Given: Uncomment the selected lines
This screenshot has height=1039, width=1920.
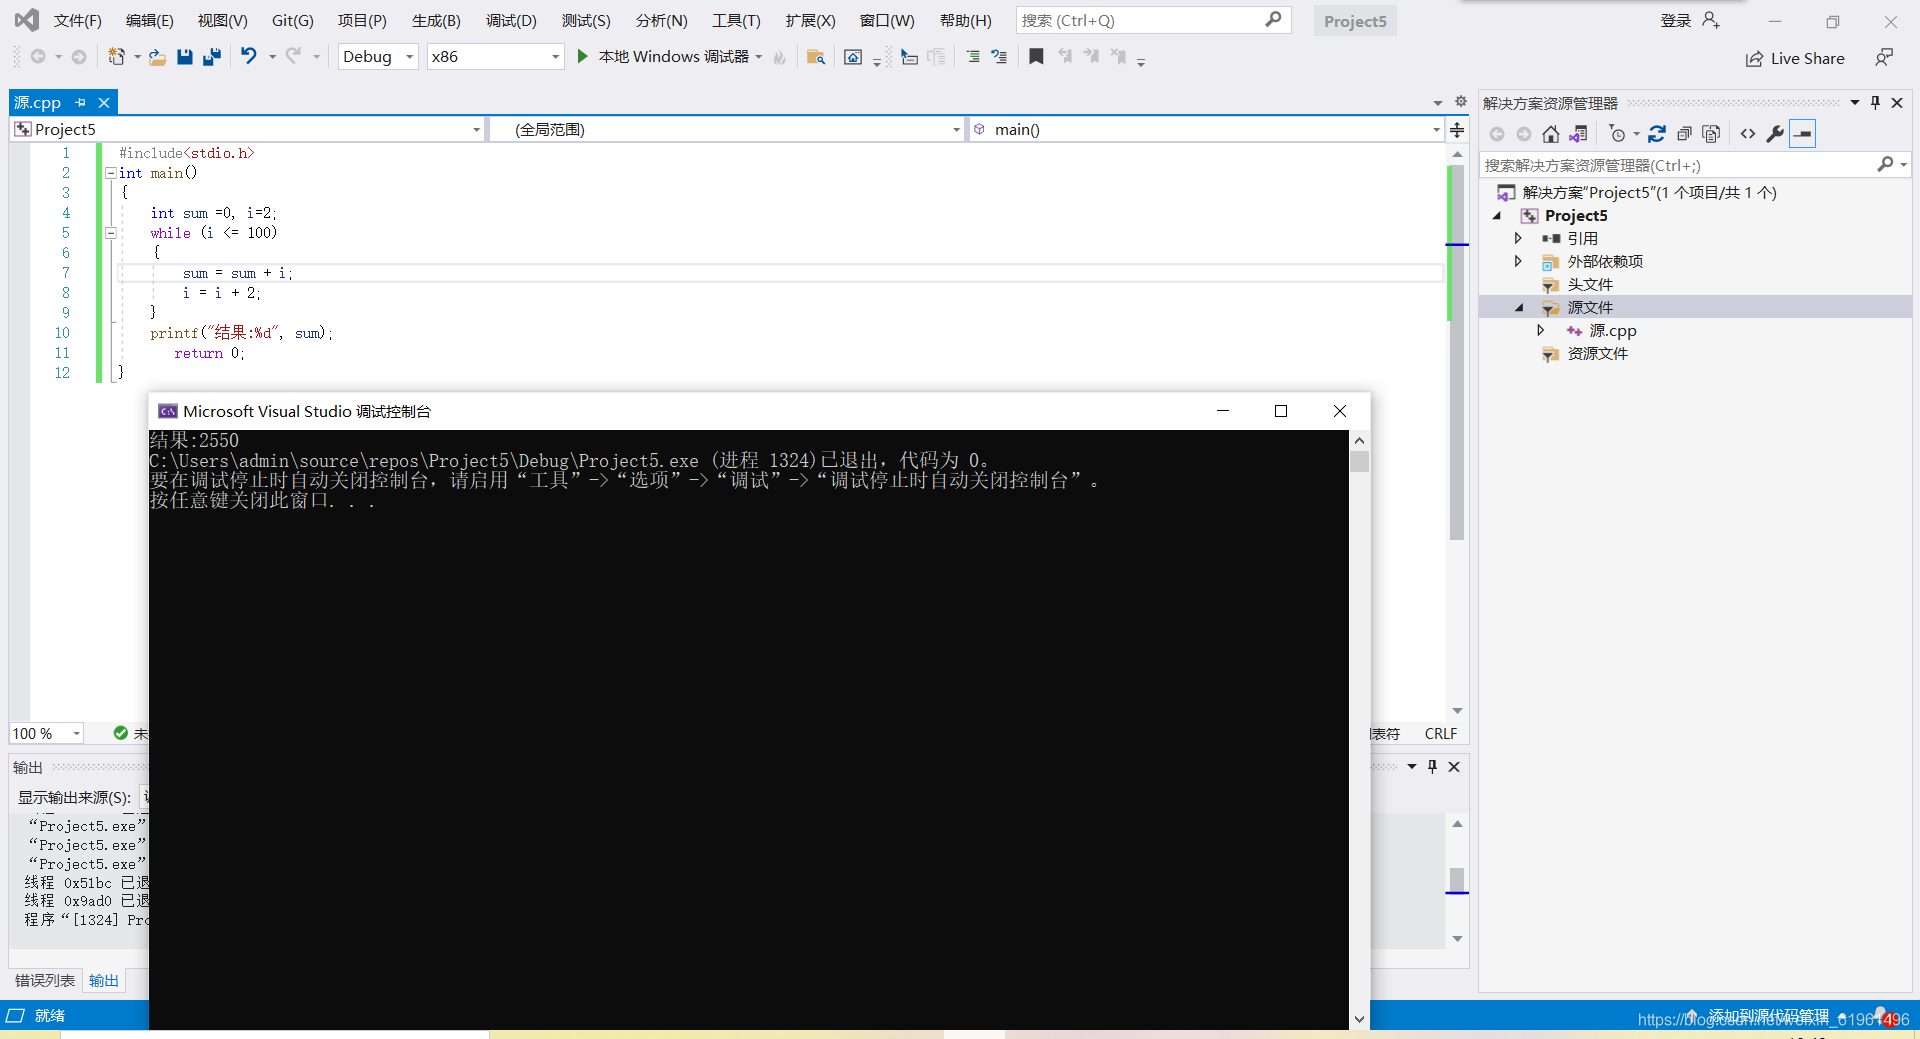Looking at the screenshot, I should click(998, 57).
